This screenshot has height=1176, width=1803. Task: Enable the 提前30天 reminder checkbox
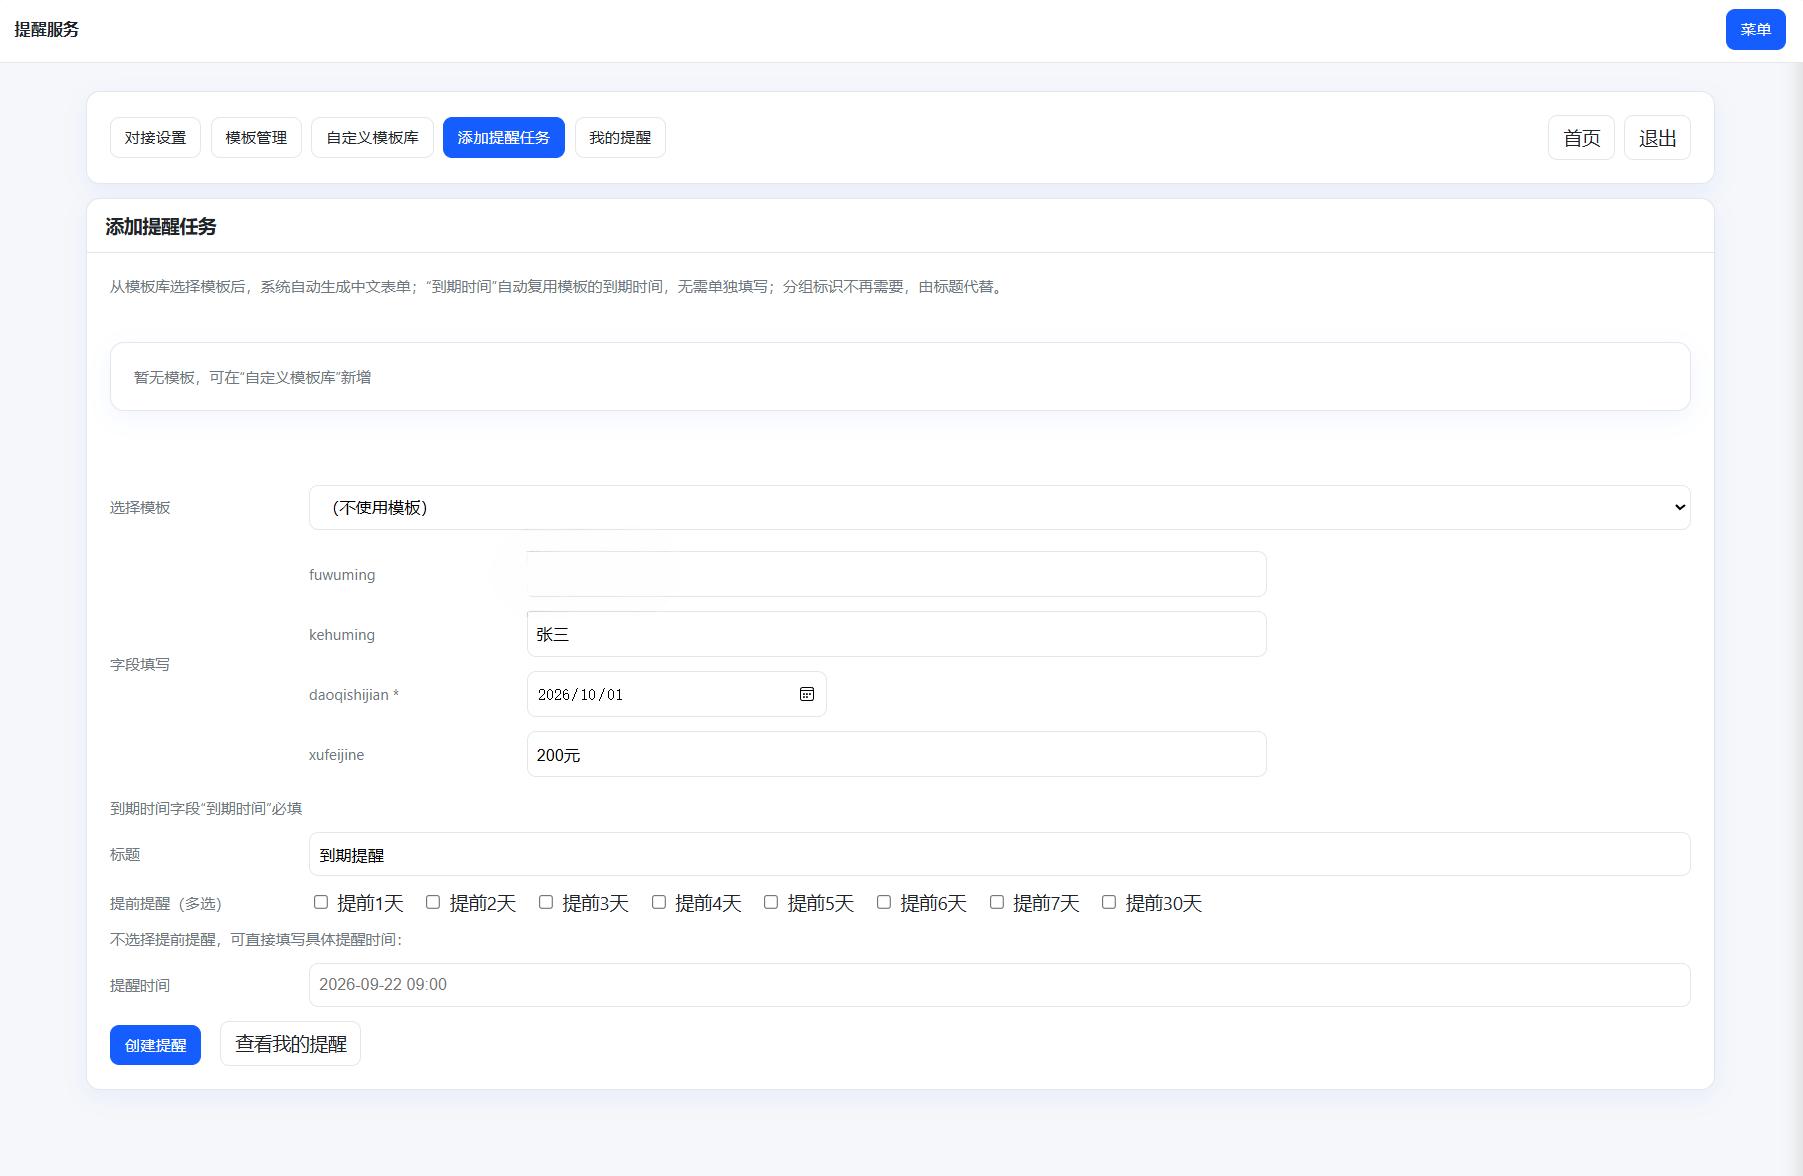pyautogui.click(x=1108, y=902)
